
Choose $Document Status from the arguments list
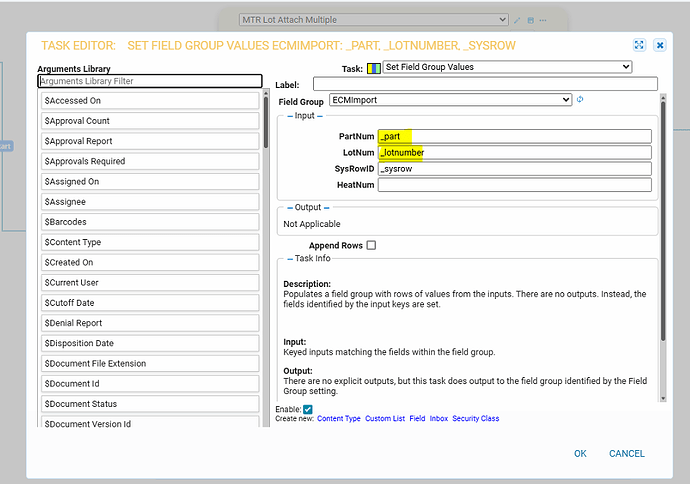150,404
